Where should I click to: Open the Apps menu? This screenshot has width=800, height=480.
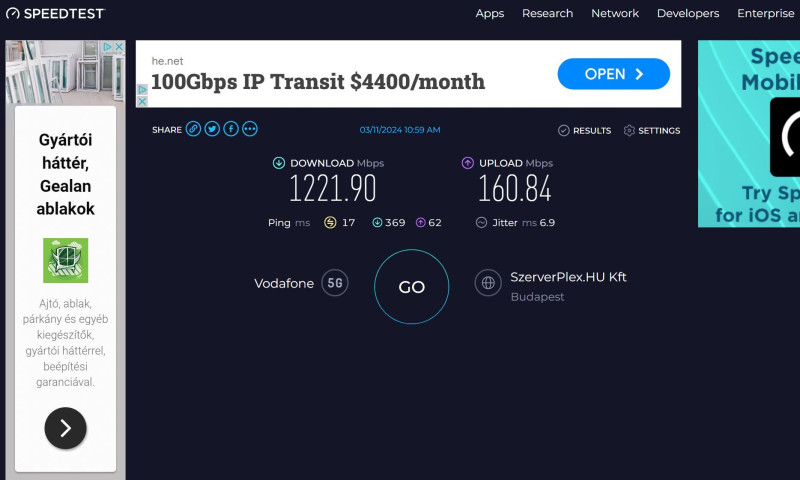click(x=490, y=13)
